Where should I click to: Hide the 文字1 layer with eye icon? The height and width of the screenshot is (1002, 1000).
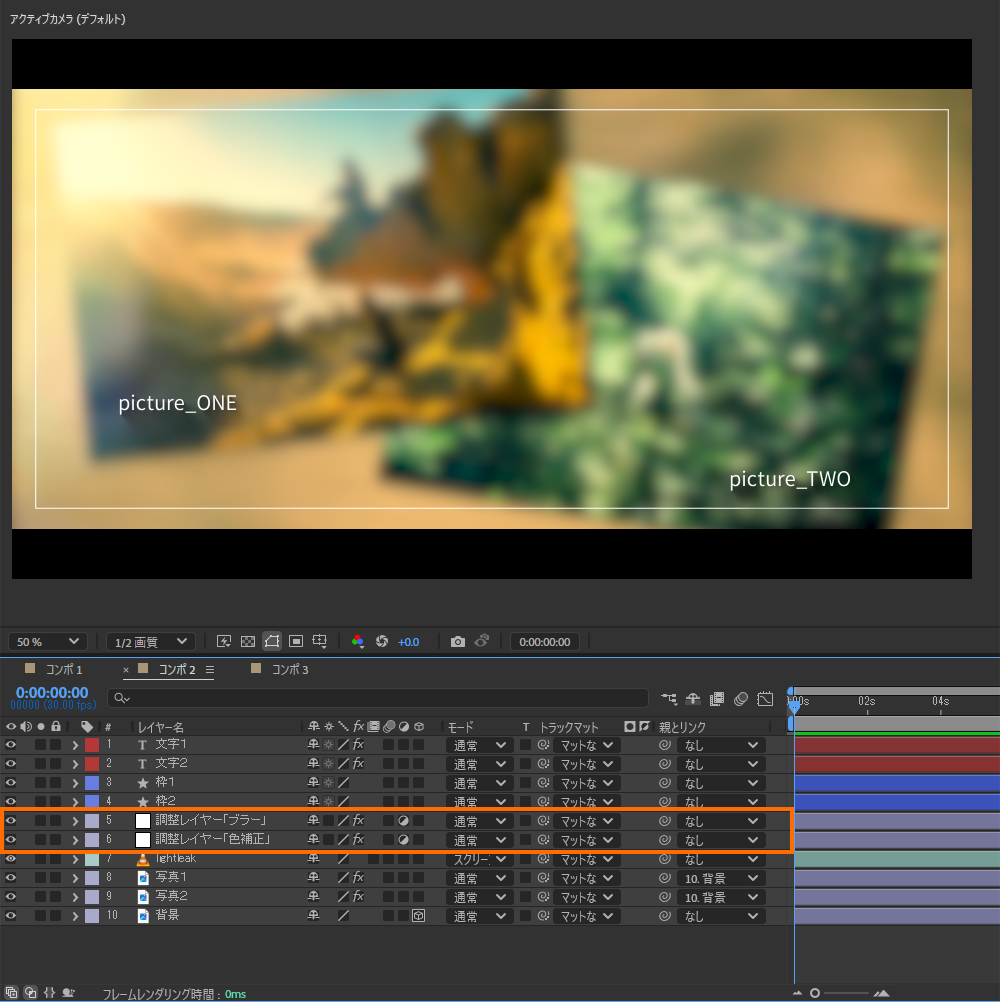[x=11, y=745]
